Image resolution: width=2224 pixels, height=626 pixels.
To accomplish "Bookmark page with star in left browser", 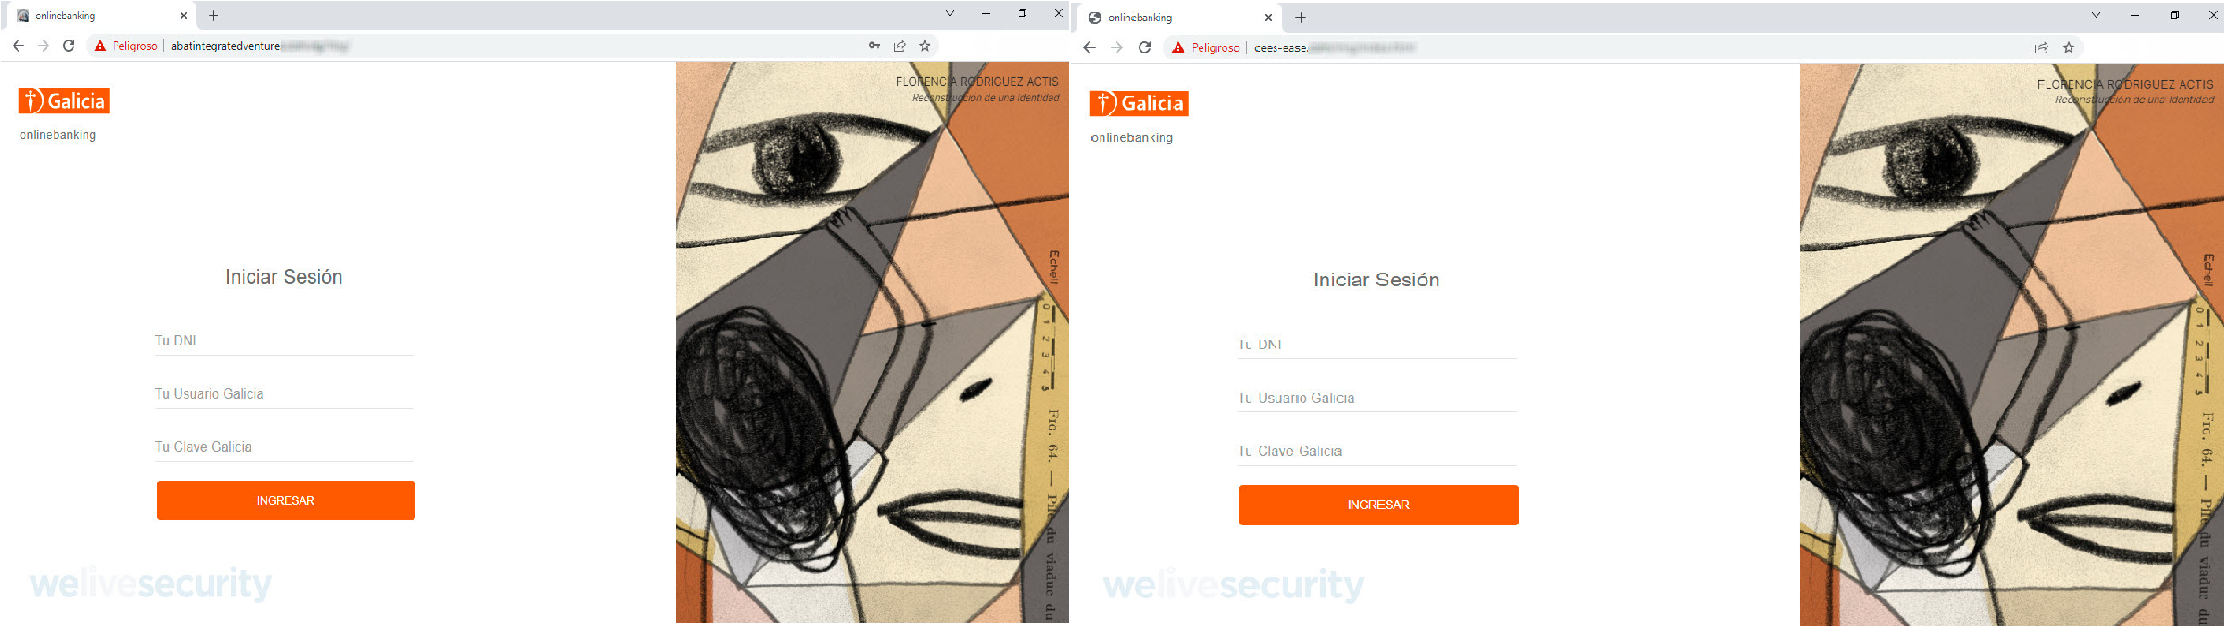I will (925, 46).
